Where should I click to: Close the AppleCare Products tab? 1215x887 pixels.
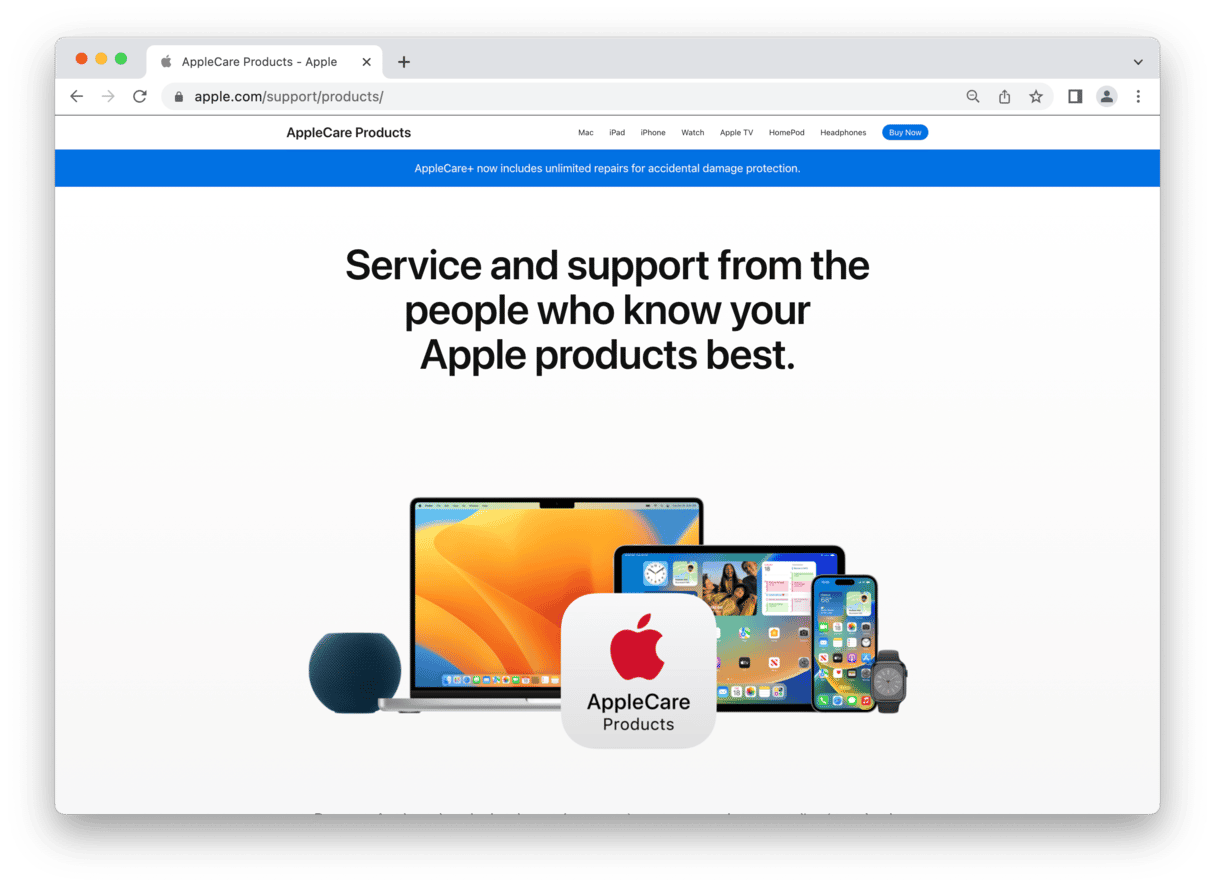(367, 62)
